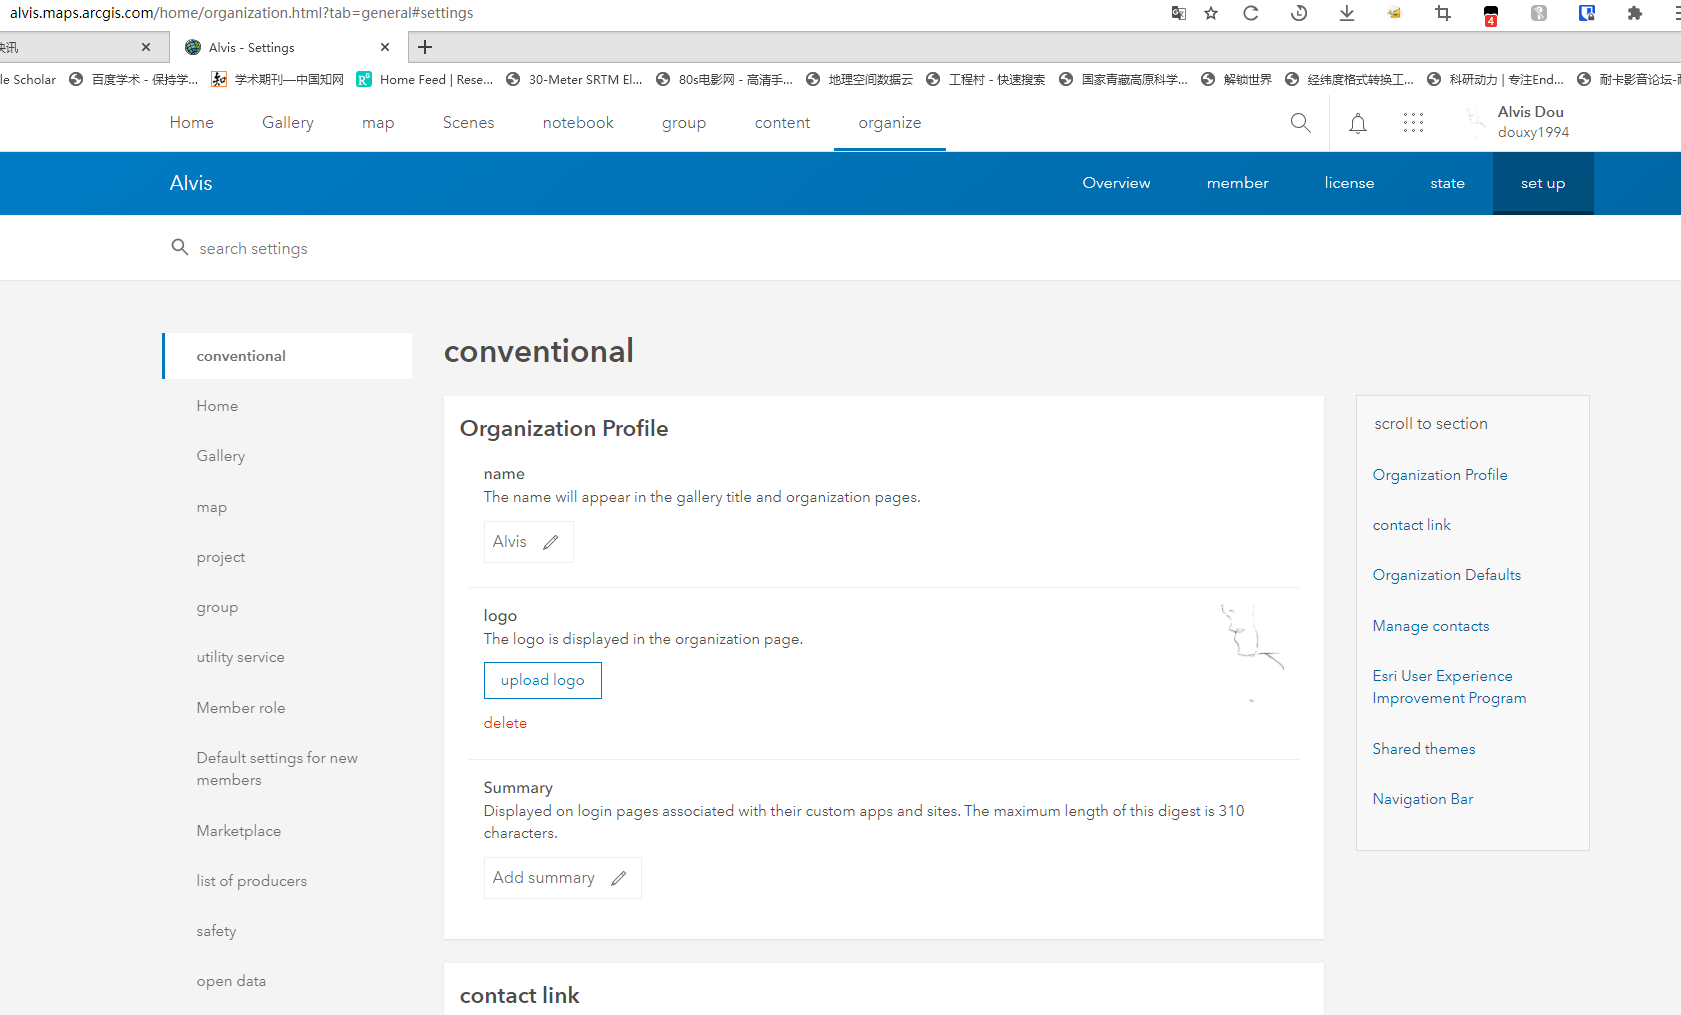Edit the summary using the pencil icon
1681x1015 pixels.
click(x=617, y=876)
